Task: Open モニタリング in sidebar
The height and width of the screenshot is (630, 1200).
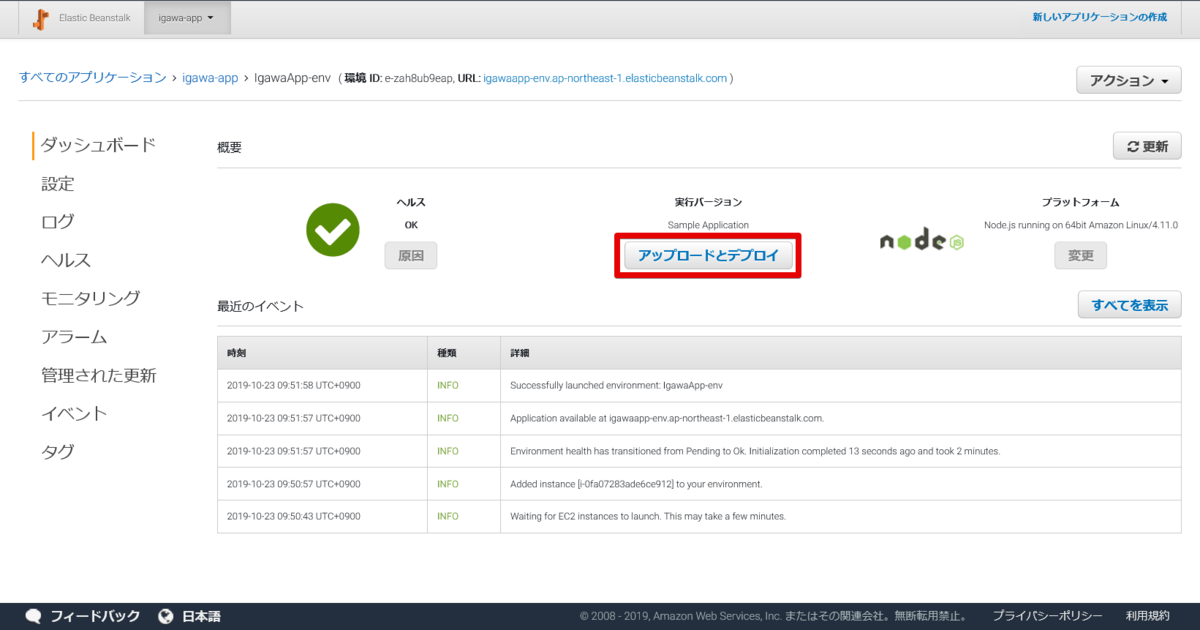Action: pos(90,298)
